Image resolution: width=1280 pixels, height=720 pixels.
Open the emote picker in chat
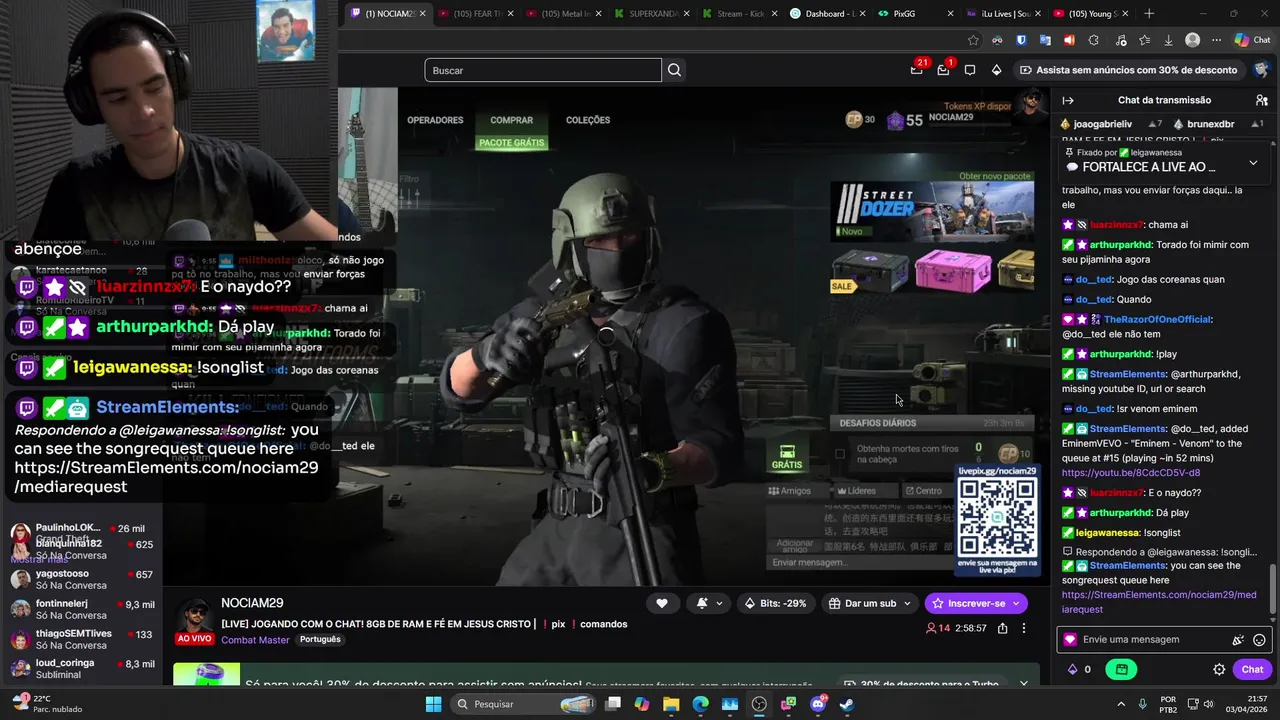point(1259,640)
